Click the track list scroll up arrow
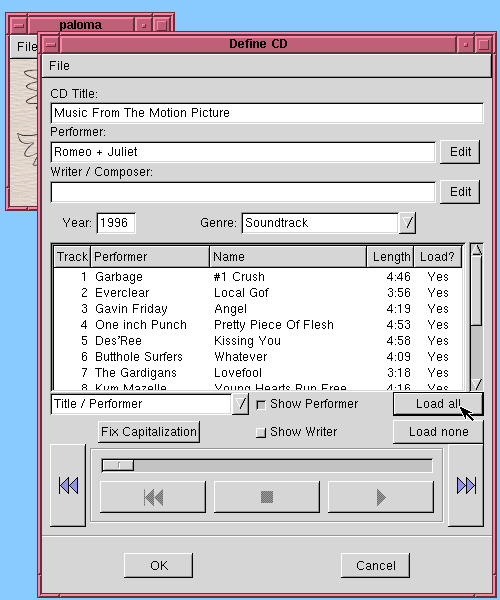500x600 pixels. (x=477, y=250)
